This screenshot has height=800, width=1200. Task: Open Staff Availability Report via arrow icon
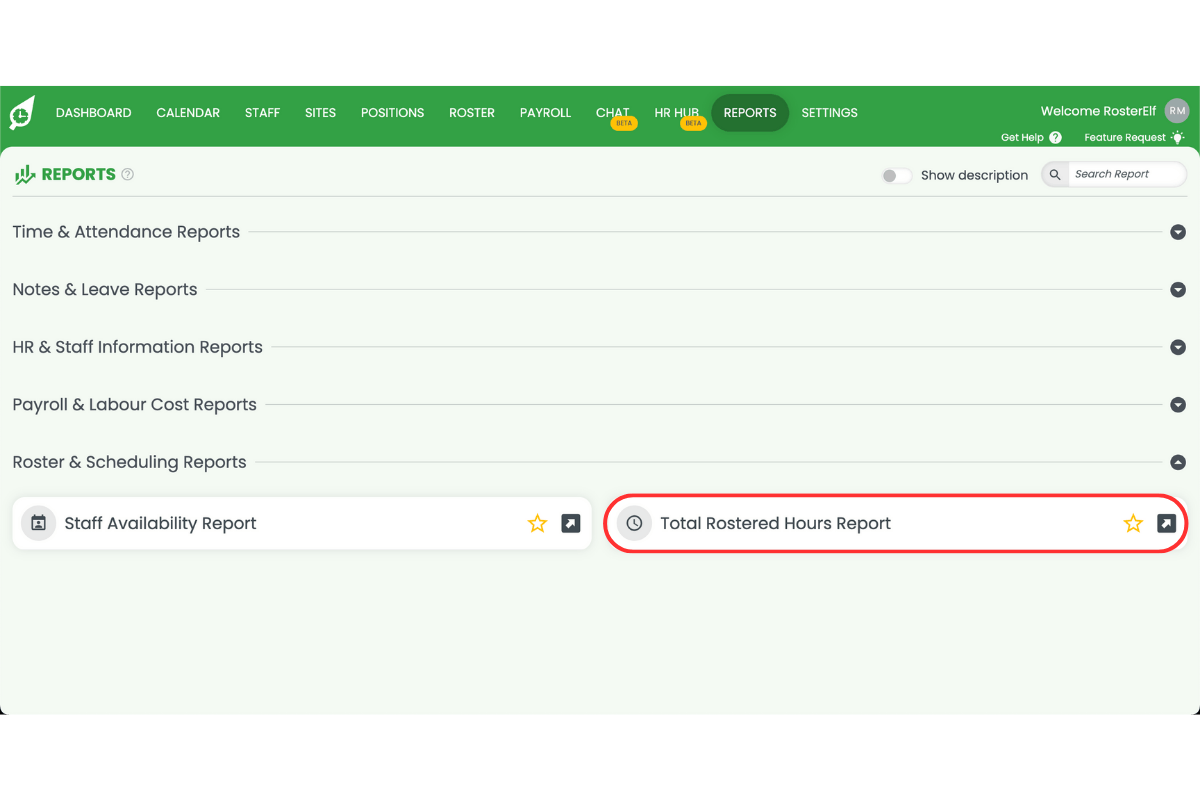click(571, 523)
